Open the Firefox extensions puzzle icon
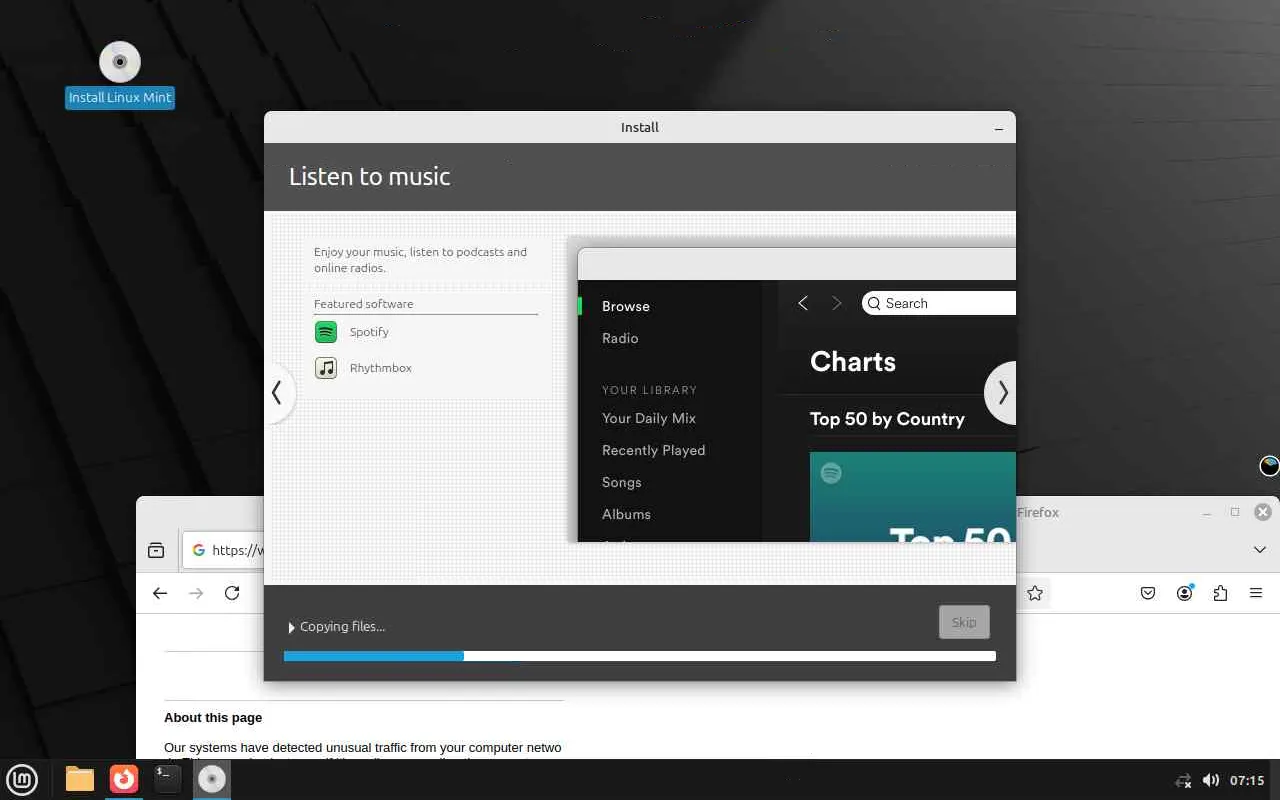The image size is (1280, 800). 1220,593
